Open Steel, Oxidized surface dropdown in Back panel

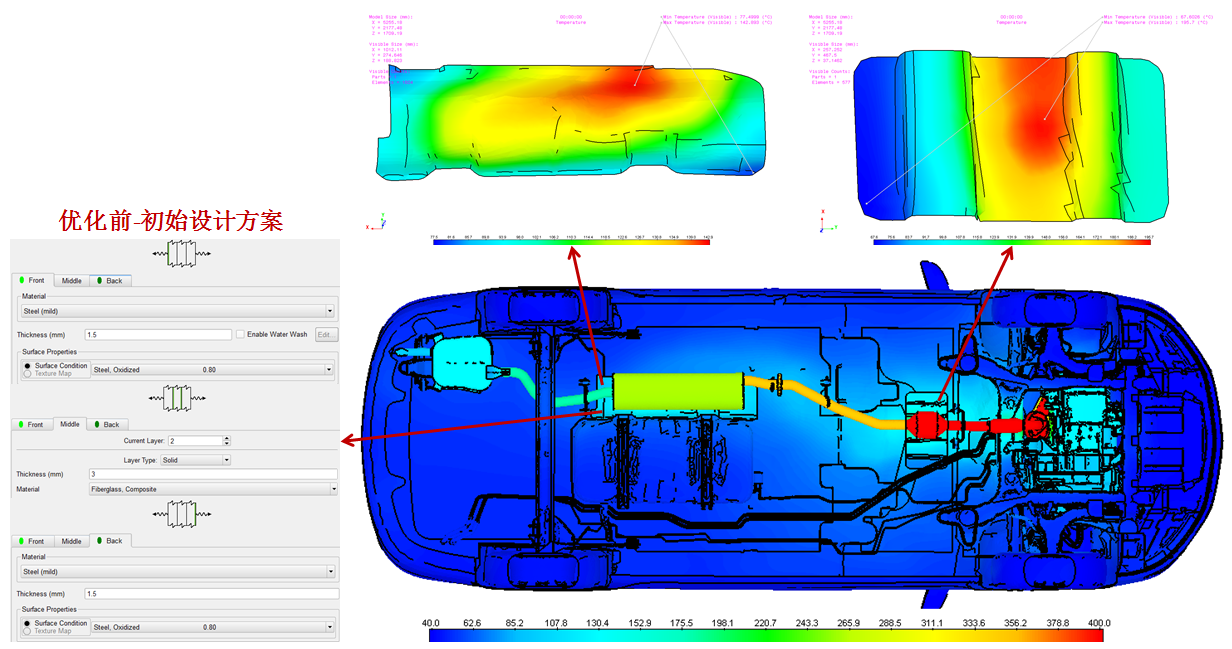pos(212,627)
